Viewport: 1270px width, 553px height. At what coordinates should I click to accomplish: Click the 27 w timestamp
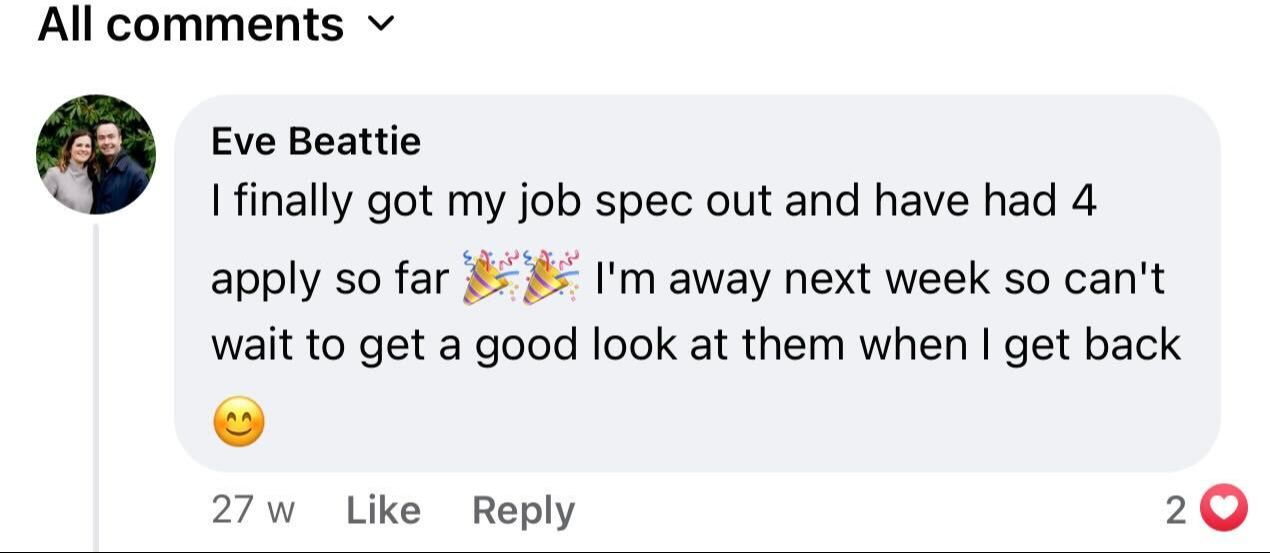pyautogui.click(x=253, y=510)
